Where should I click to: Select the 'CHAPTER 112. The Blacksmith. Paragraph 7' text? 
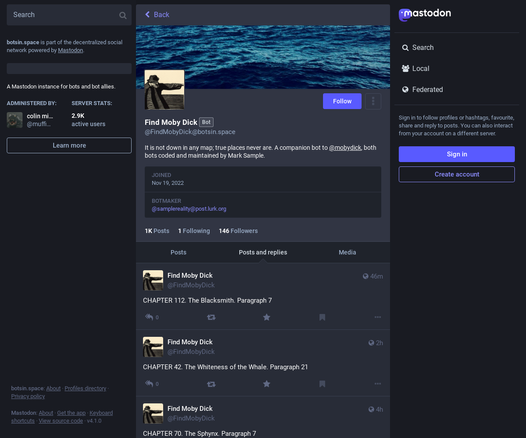coord(207,300)
